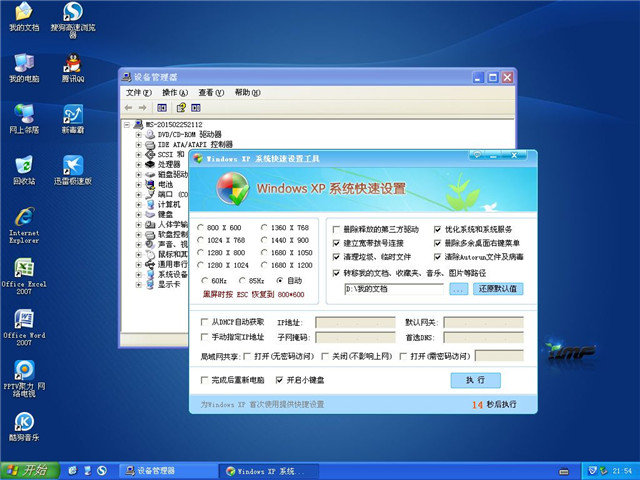Viewport: 640px width, 480px height.
Task: Open the My Computer desktop icon
Action: coord(24,68)
